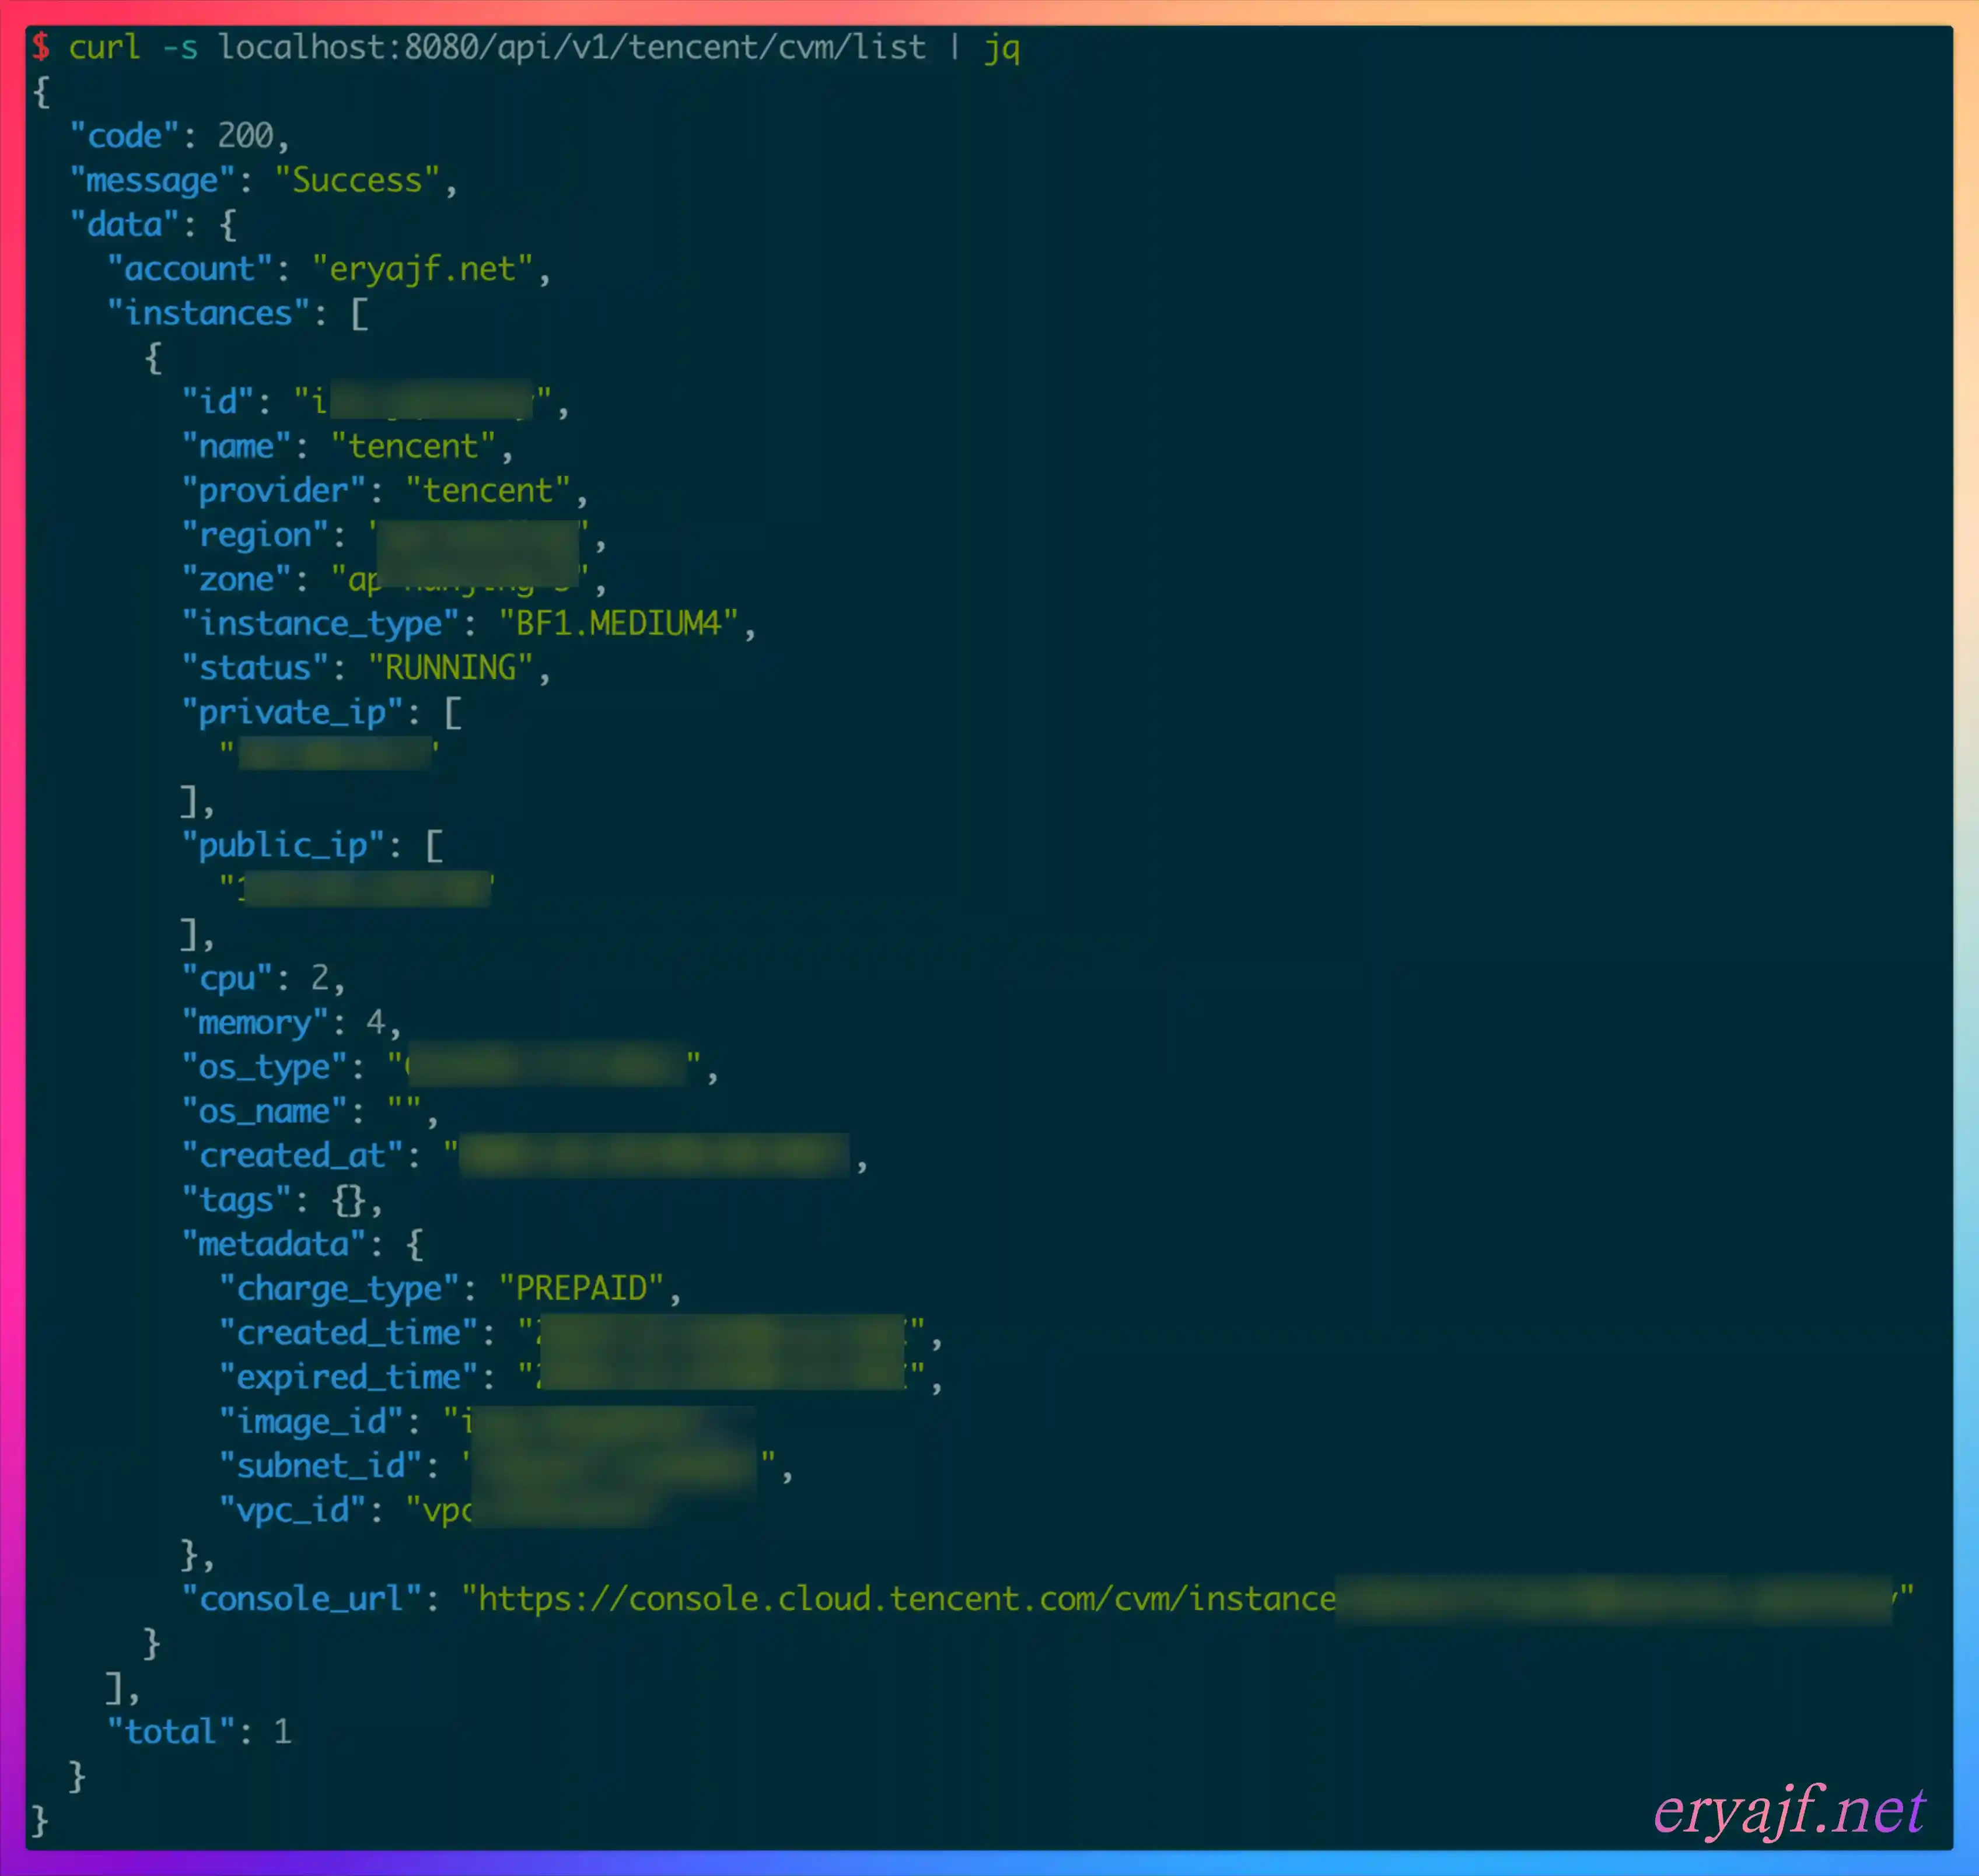
Task: Click the red dollar prompt symbol
Action: 41,46
